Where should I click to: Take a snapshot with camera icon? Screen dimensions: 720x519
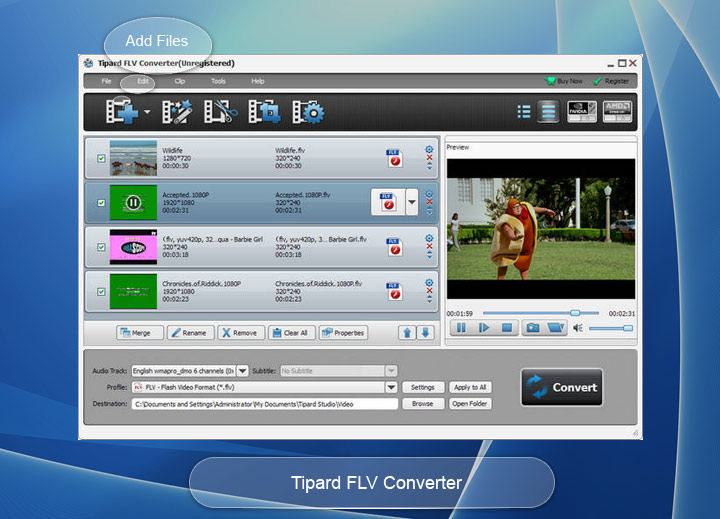[533, 327]
